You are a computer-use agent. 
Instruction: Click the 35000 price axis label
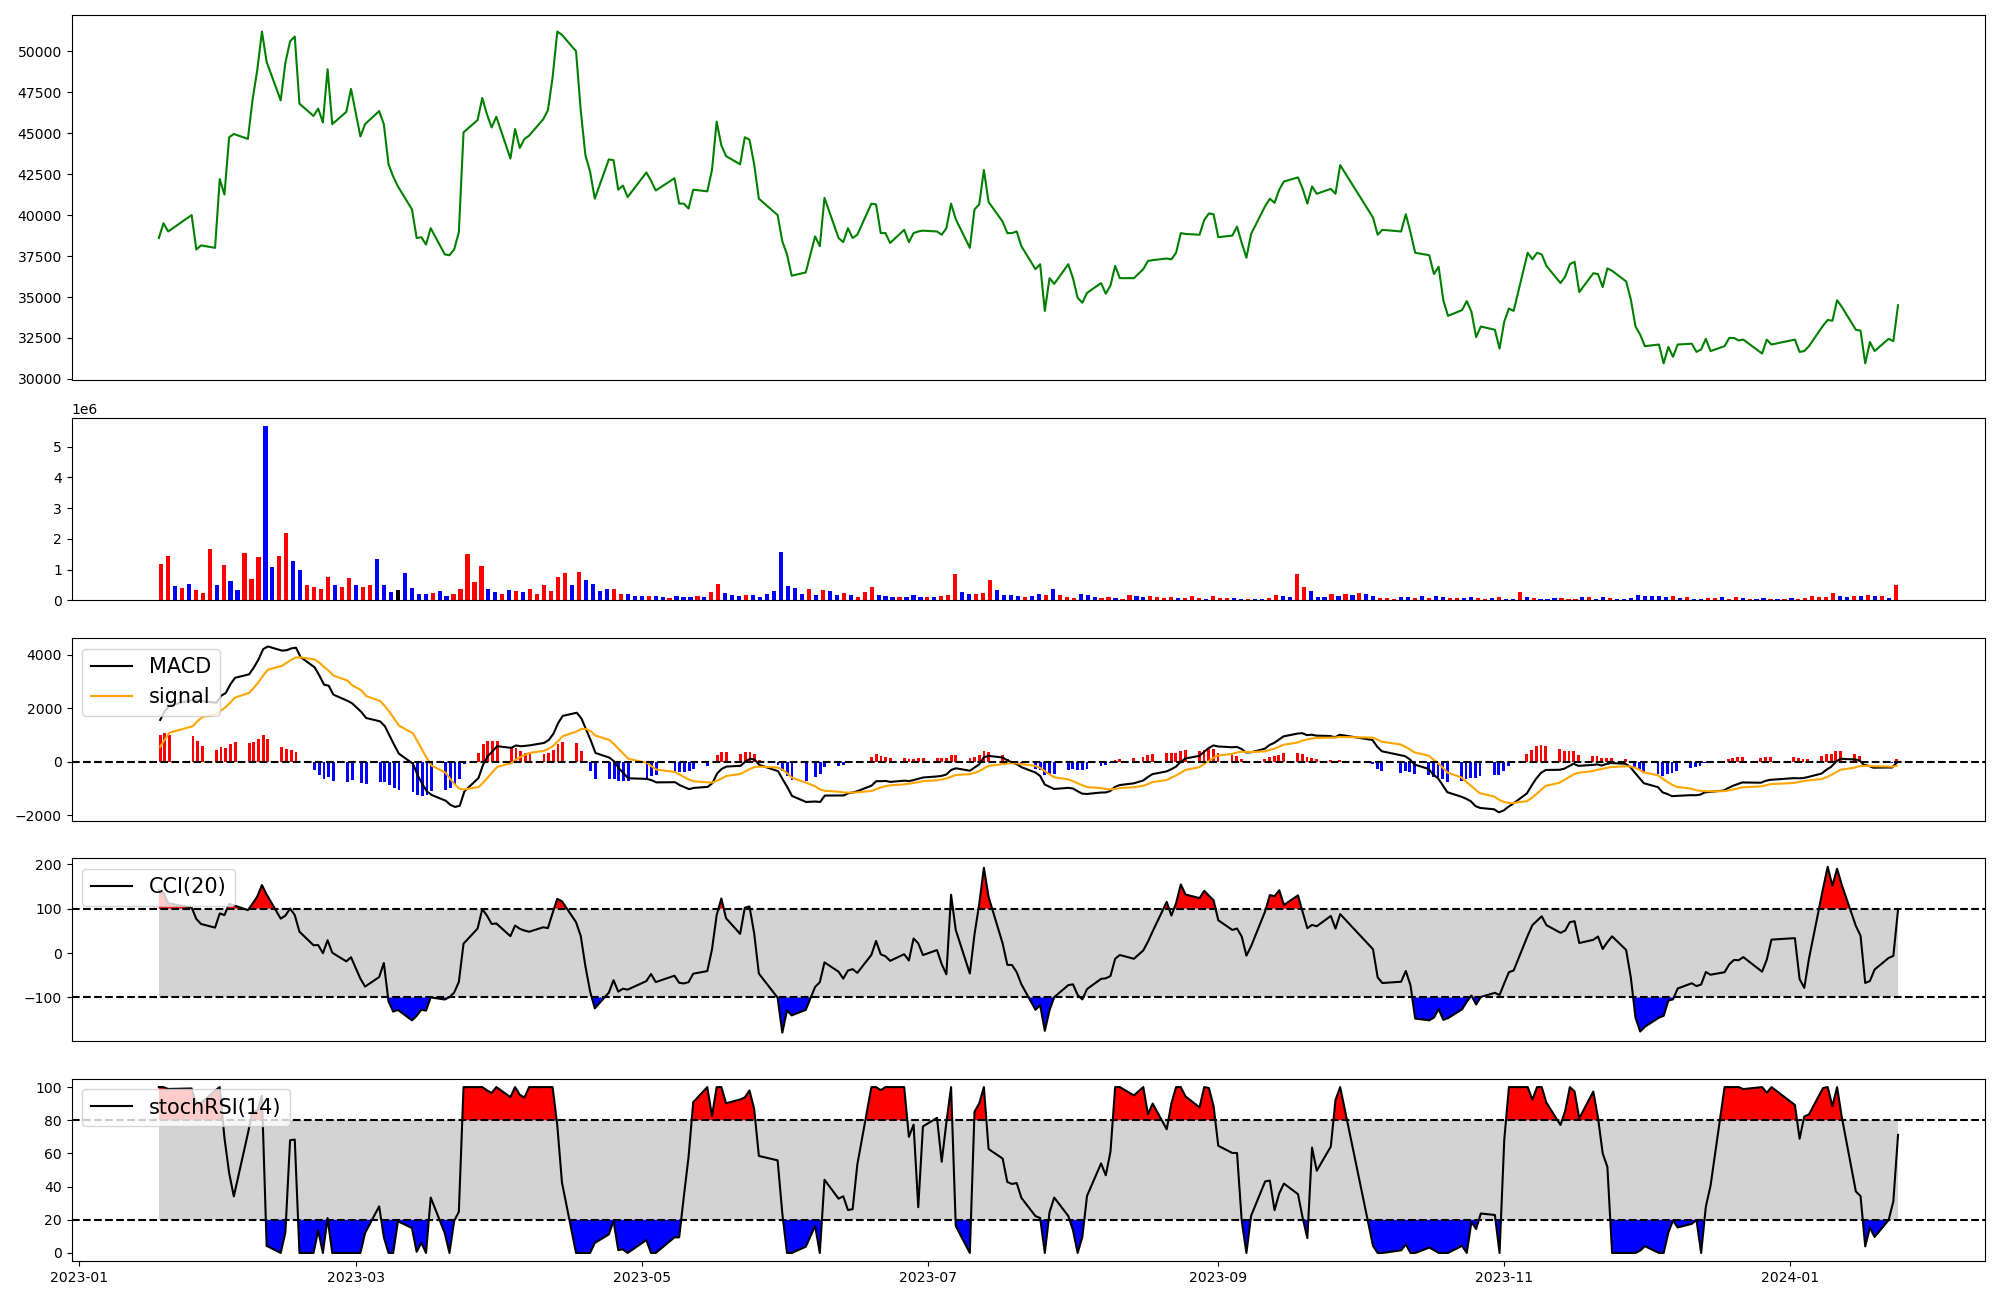(40, 298)
